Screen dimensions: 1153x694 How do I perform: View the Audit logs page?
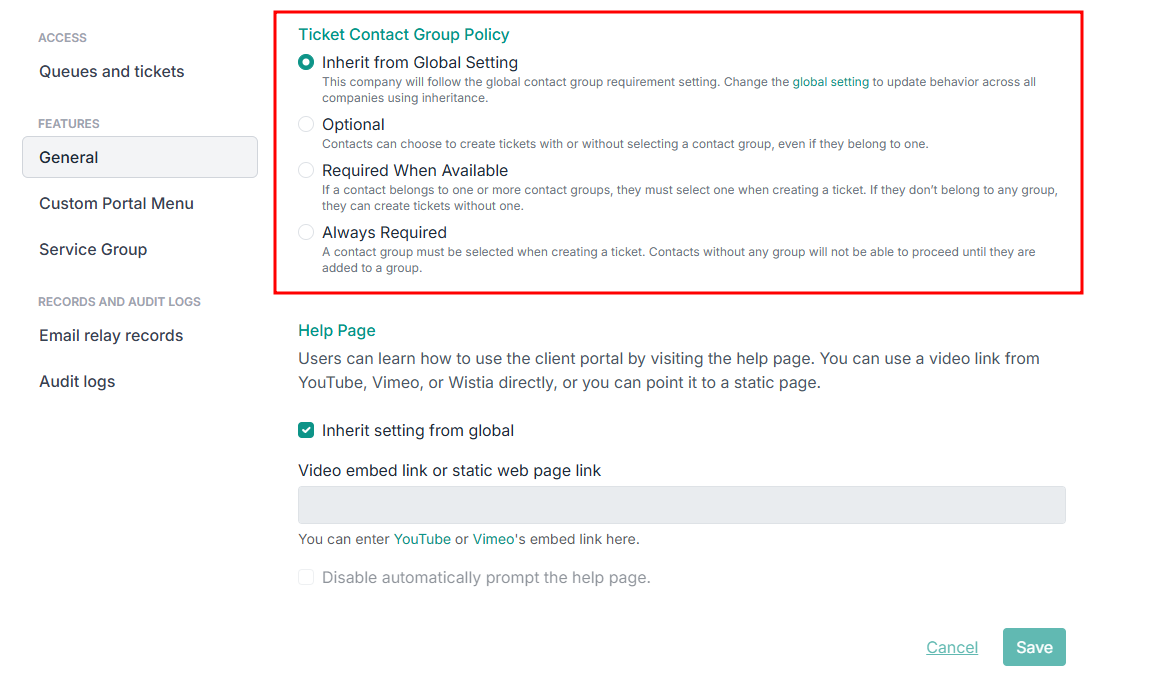(x=77, y=381)
